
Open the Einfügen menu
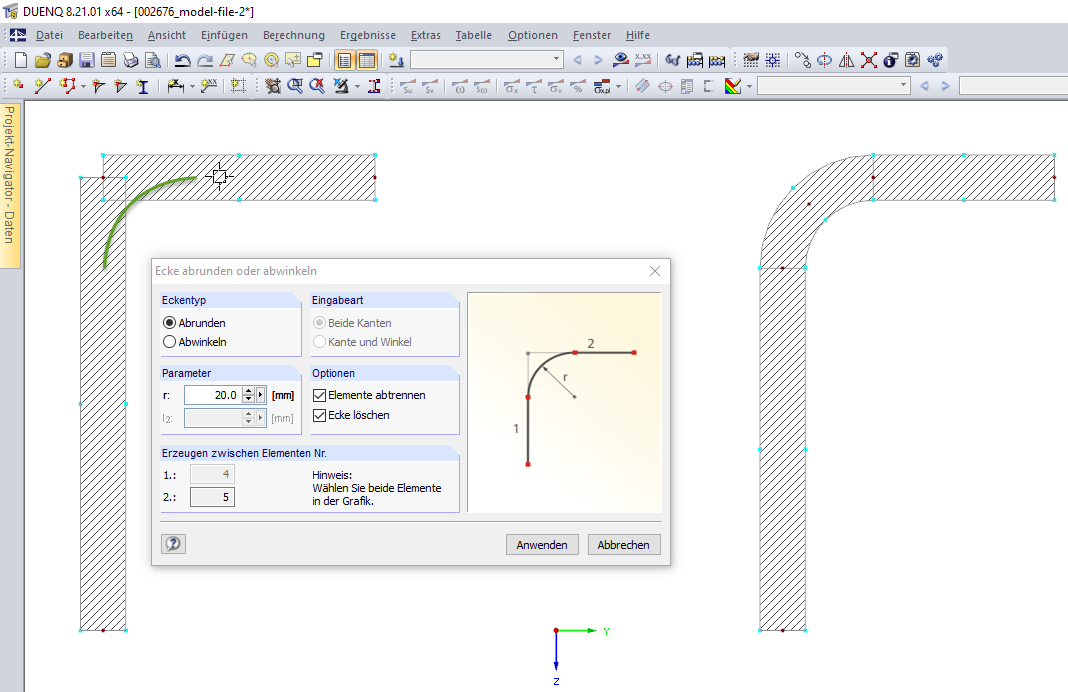pyautogui.click(x=224, y=35)
